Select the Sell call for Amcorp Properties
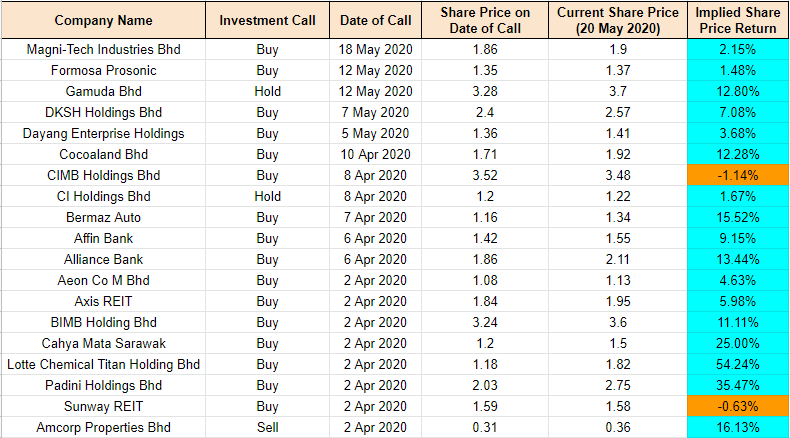Image resolution: width=790 pixels, height=438 pixels. (x=266, y=427)
